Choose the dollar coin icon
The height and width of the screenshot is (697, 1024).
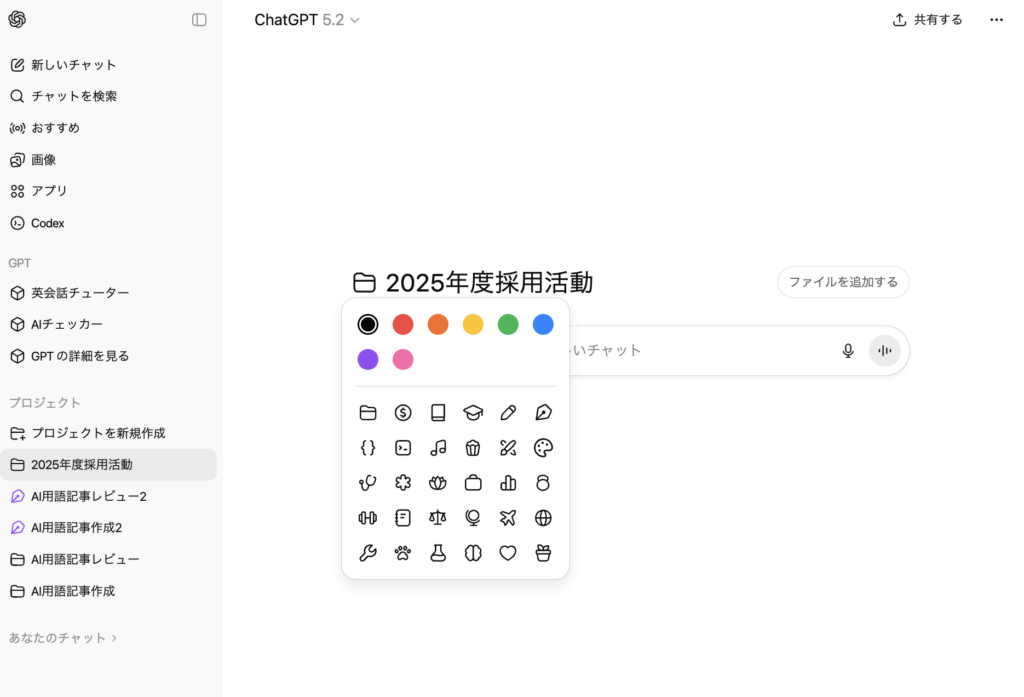pyautogui.click(x=403, y=413)
